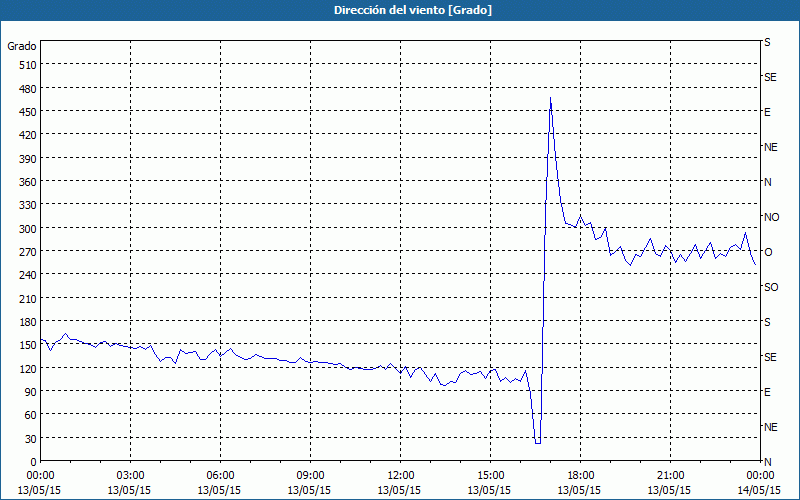Select the 14/05/15 date label

pyautogui.click(x=759, y=490)
